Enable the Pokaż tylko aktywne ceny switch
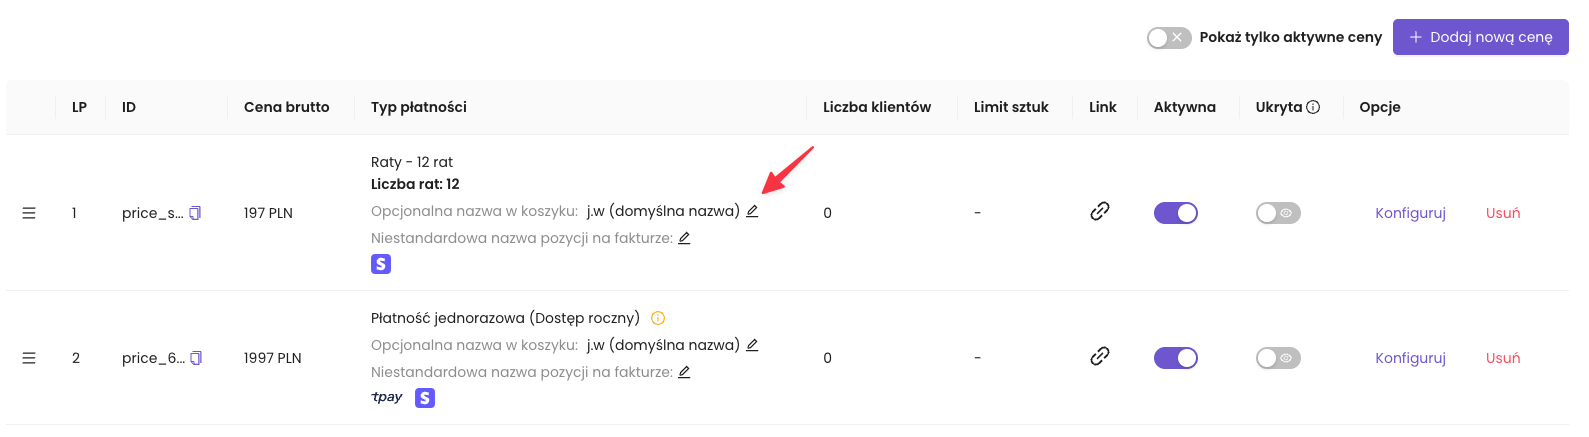Image resolution: width=1589 pixels, height=437 pixels. (x=1168, y=37)
